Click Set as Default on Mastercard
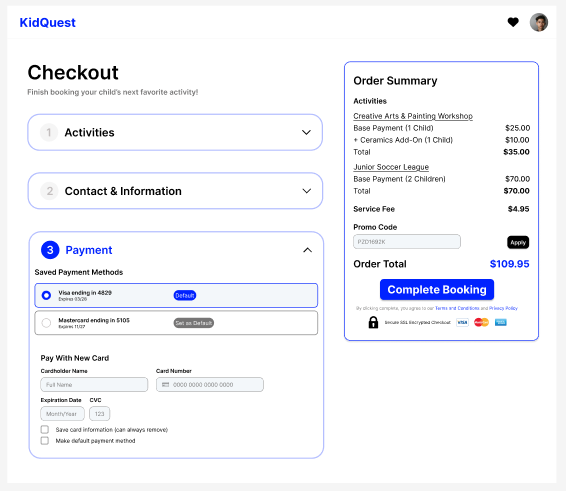The image size is (566, 491). coord(194,323)
